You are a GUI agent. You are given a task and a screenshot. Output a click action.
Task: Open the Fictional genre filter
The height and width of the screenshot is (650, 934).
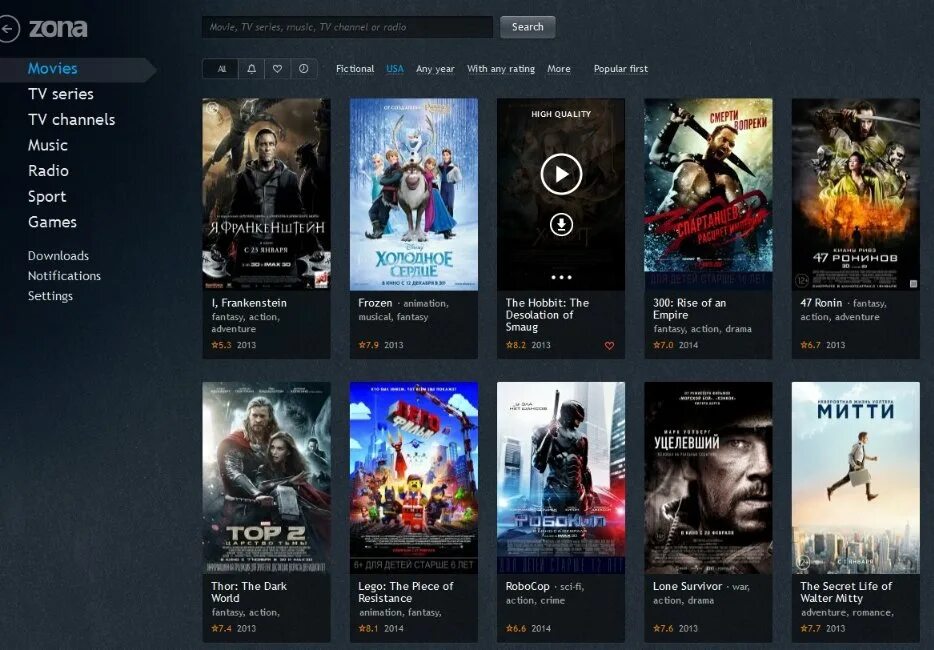click(x=355, y=69)
